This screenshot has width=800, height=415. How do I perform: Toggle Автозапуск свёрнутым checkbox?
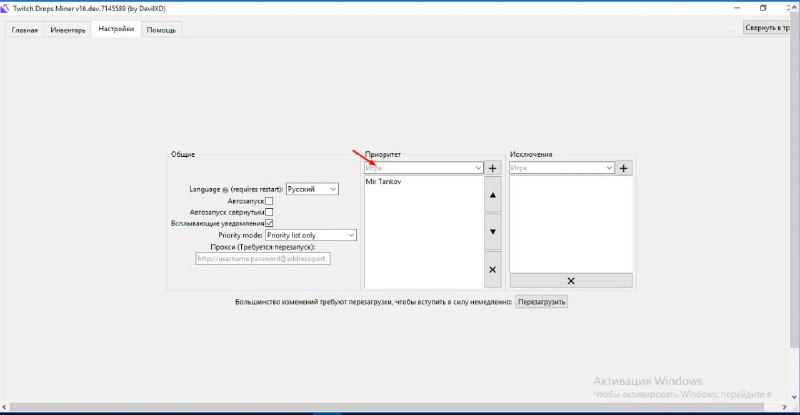coord(269,212)
